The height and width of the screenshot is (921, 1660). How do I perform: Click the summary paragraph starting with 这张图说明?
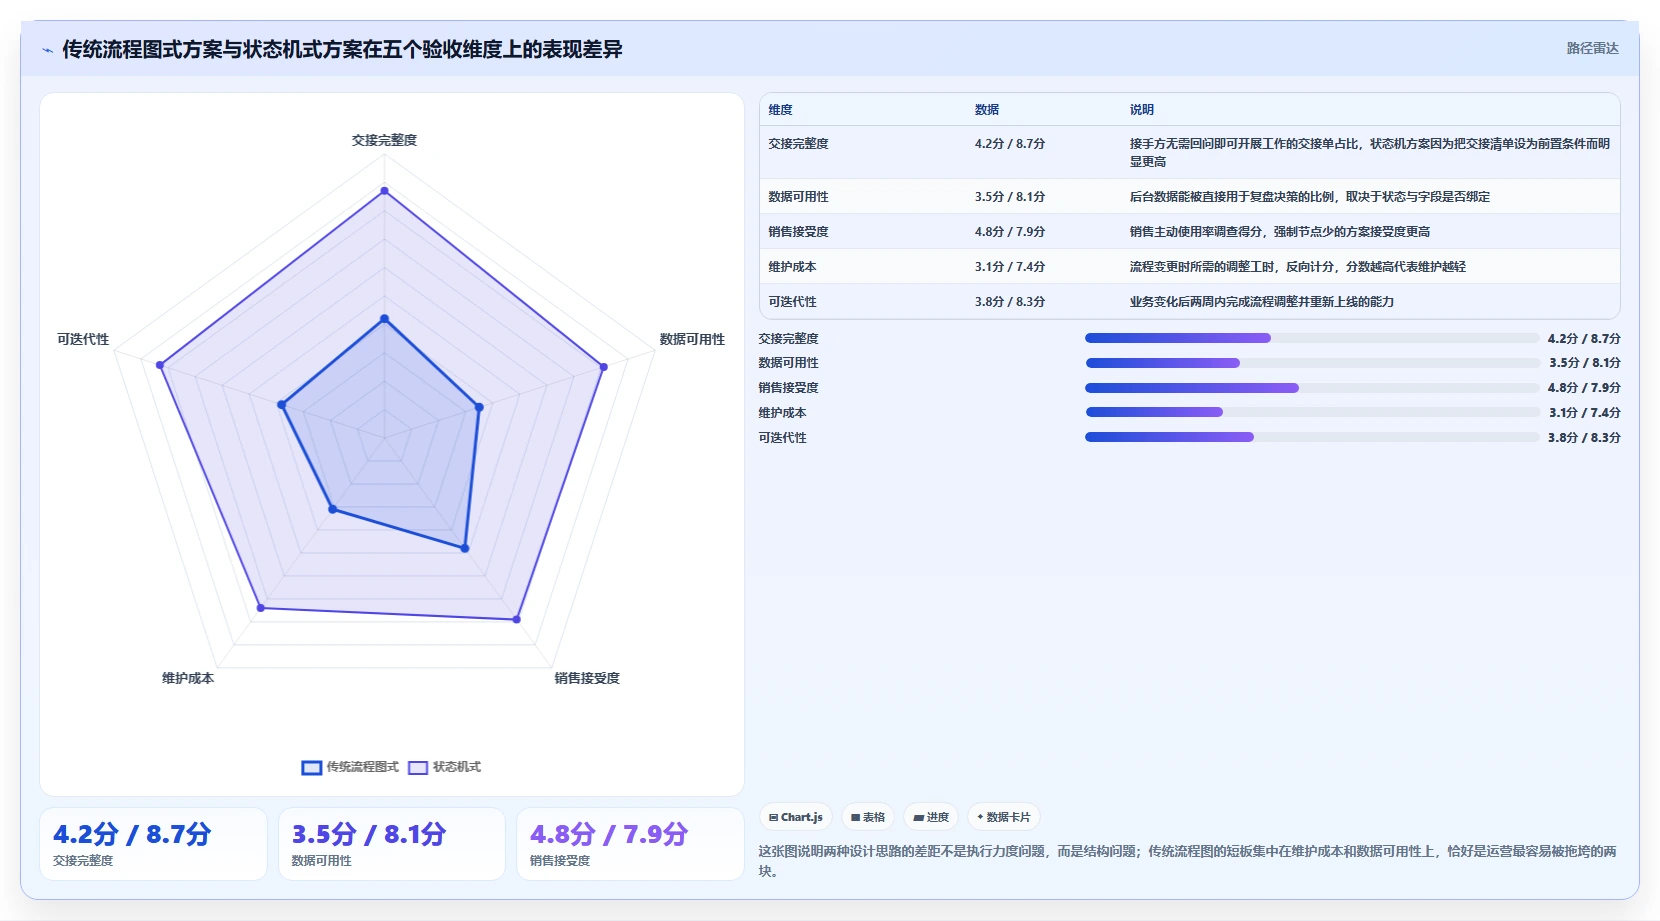point(1187,861)
